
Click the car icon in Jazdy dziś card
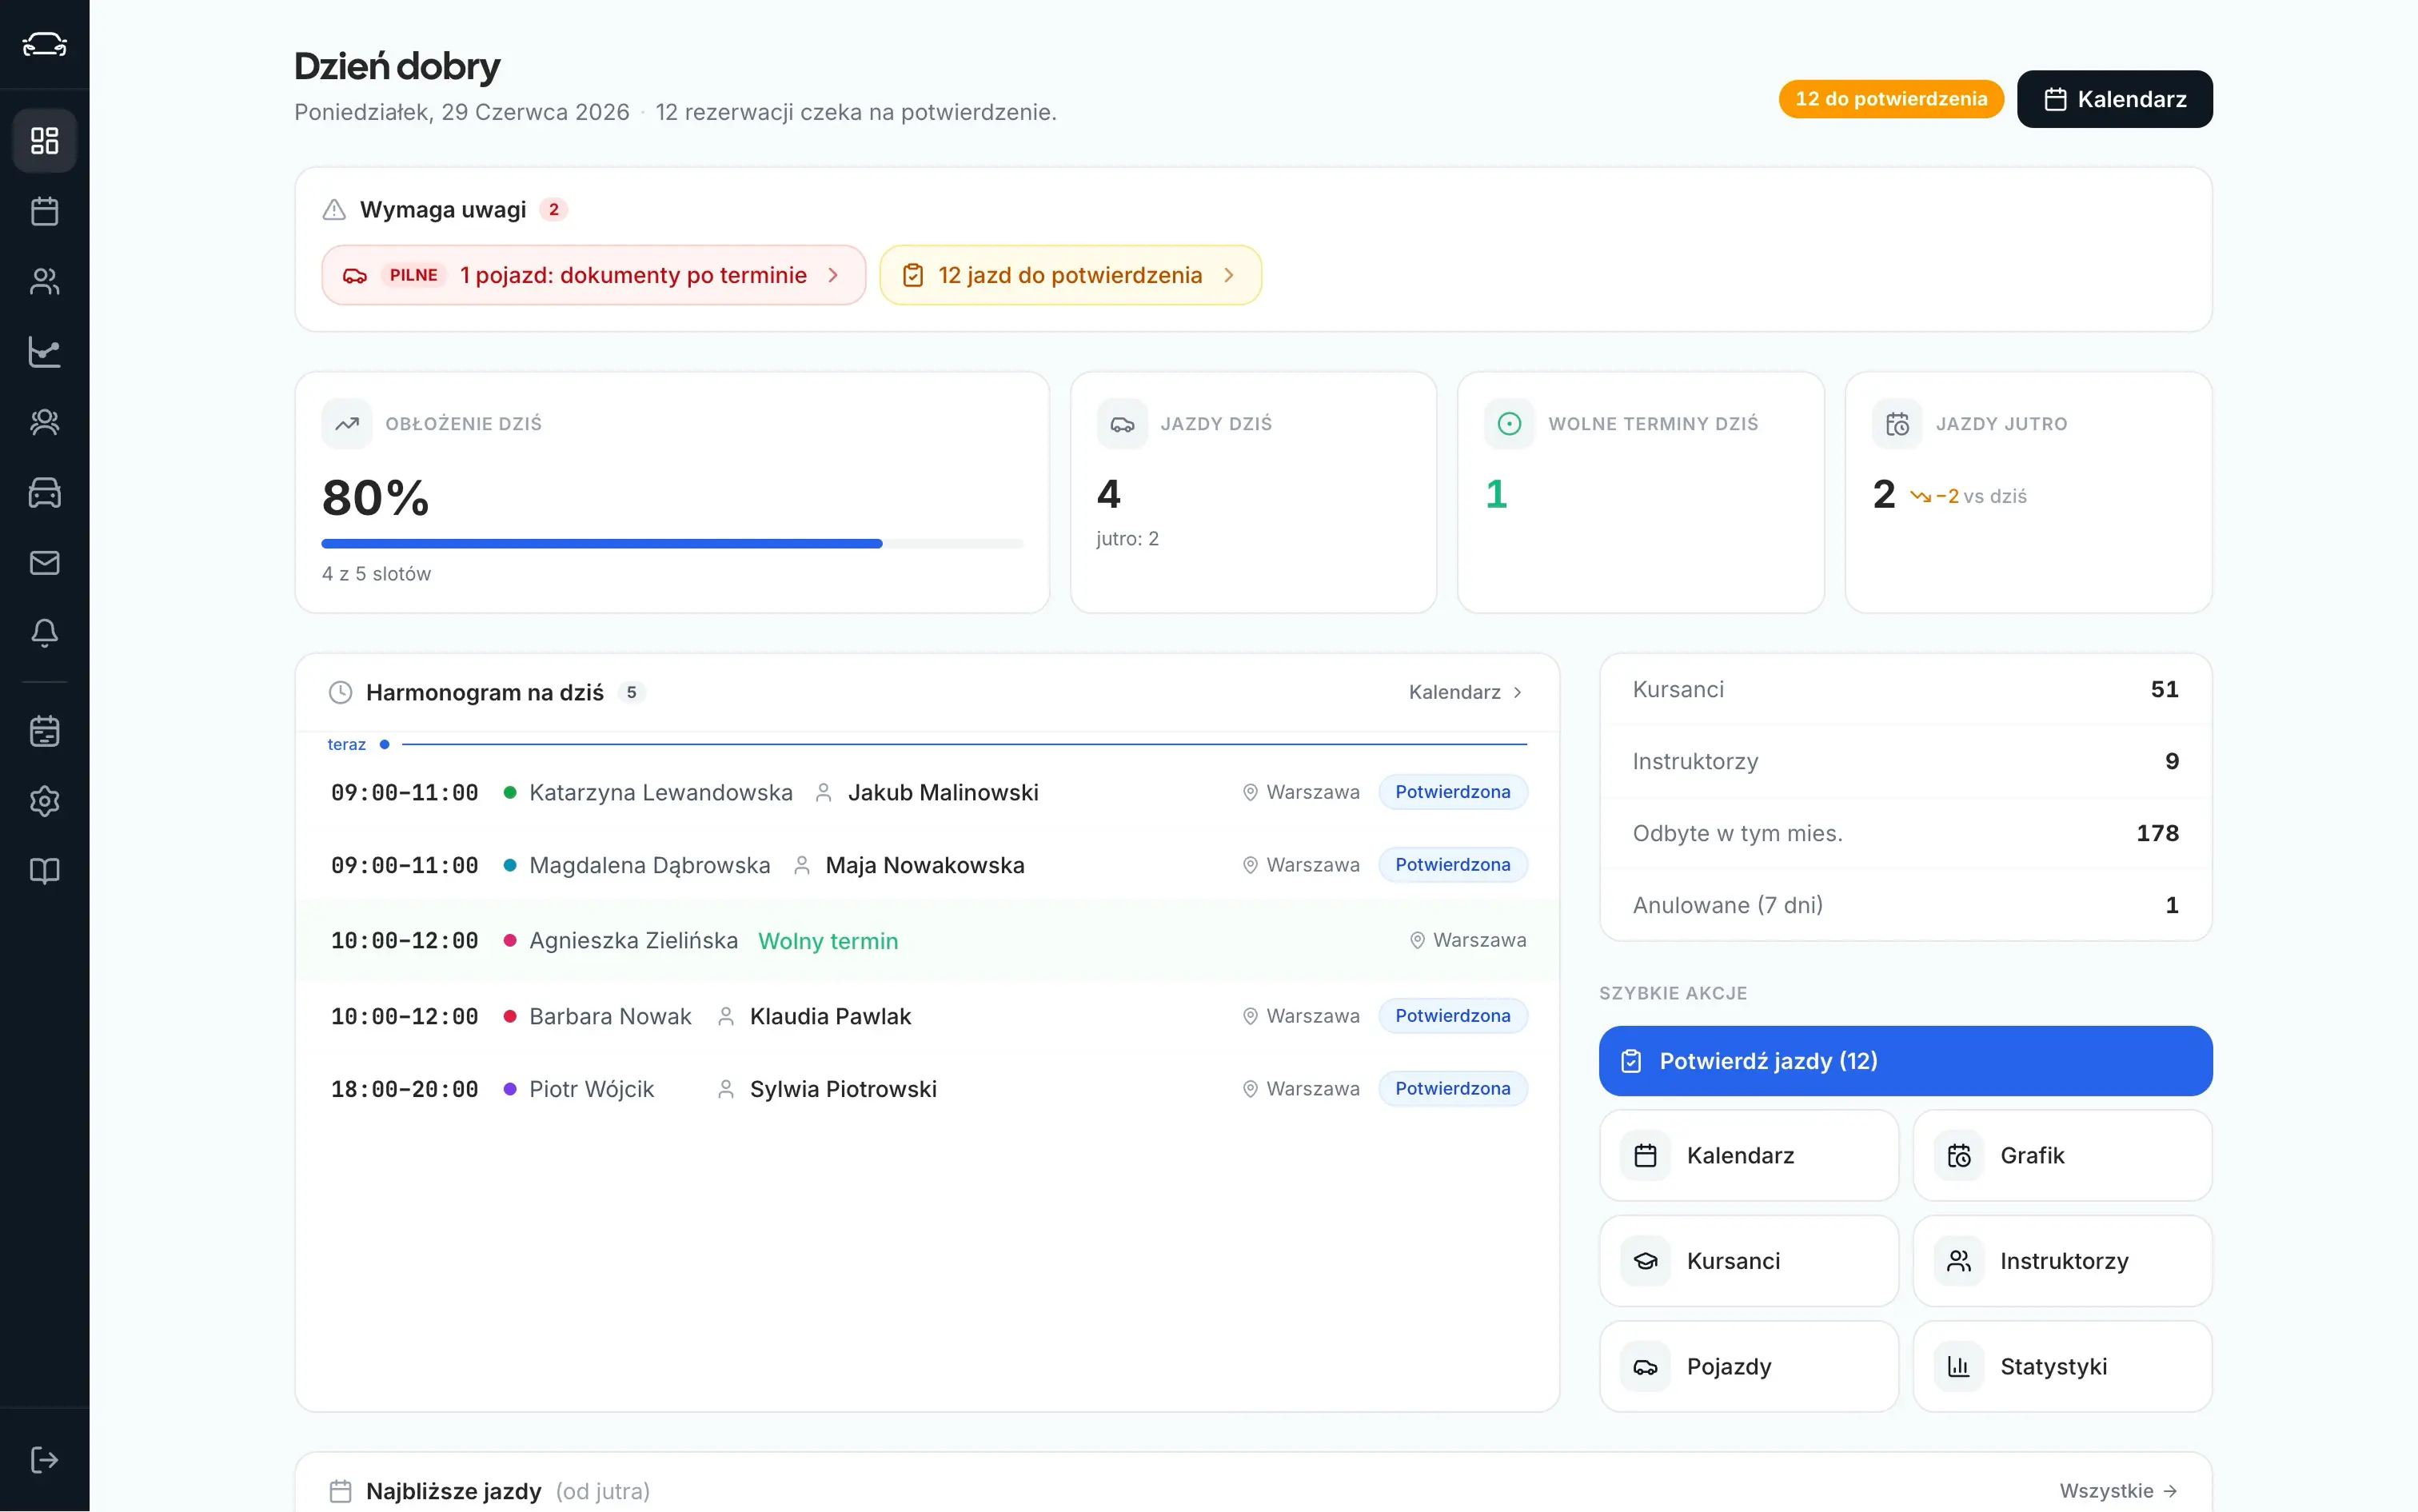click(1122, 424)
